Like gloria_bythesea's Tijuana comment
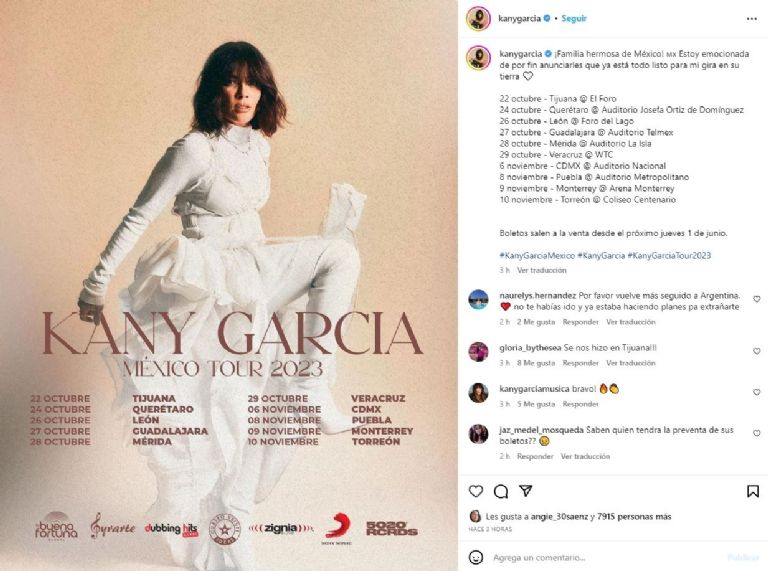 (x=757, y=351)
